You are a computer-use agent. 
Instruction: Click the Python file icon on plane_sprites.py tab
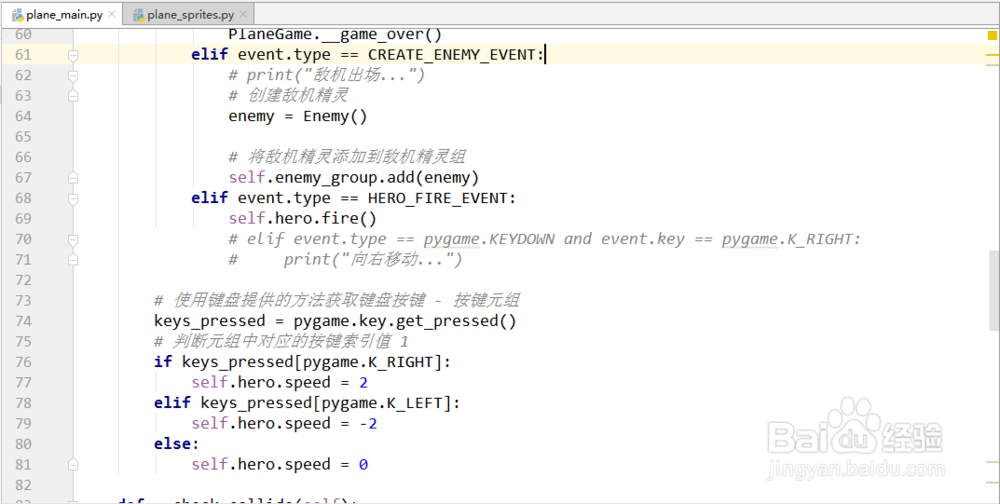[139, 15]
